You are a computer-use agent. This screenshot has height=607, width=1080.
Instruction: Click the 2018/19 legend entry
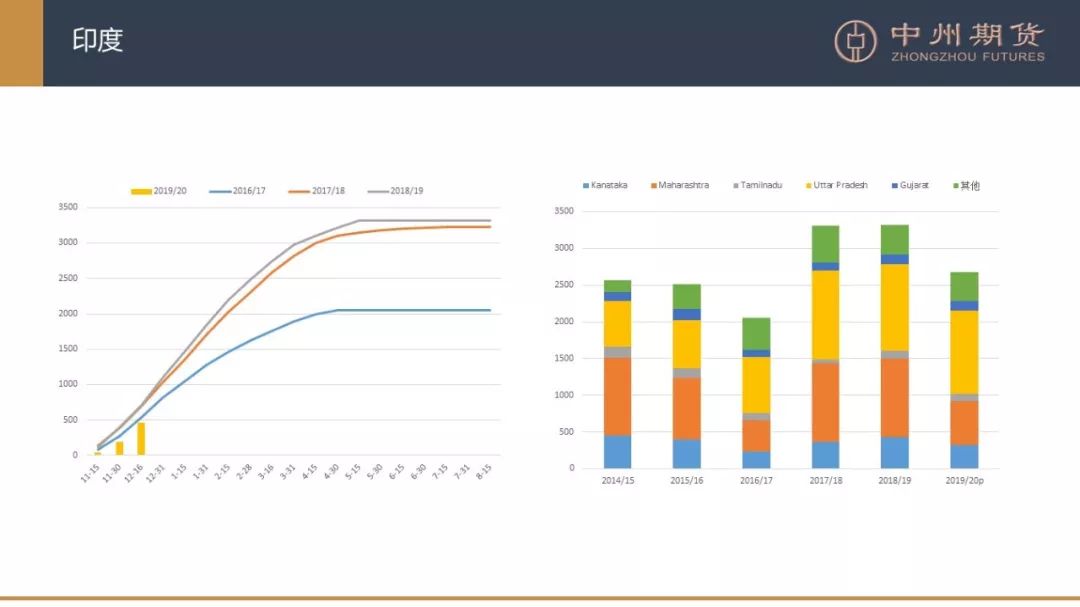coord(395,191)
